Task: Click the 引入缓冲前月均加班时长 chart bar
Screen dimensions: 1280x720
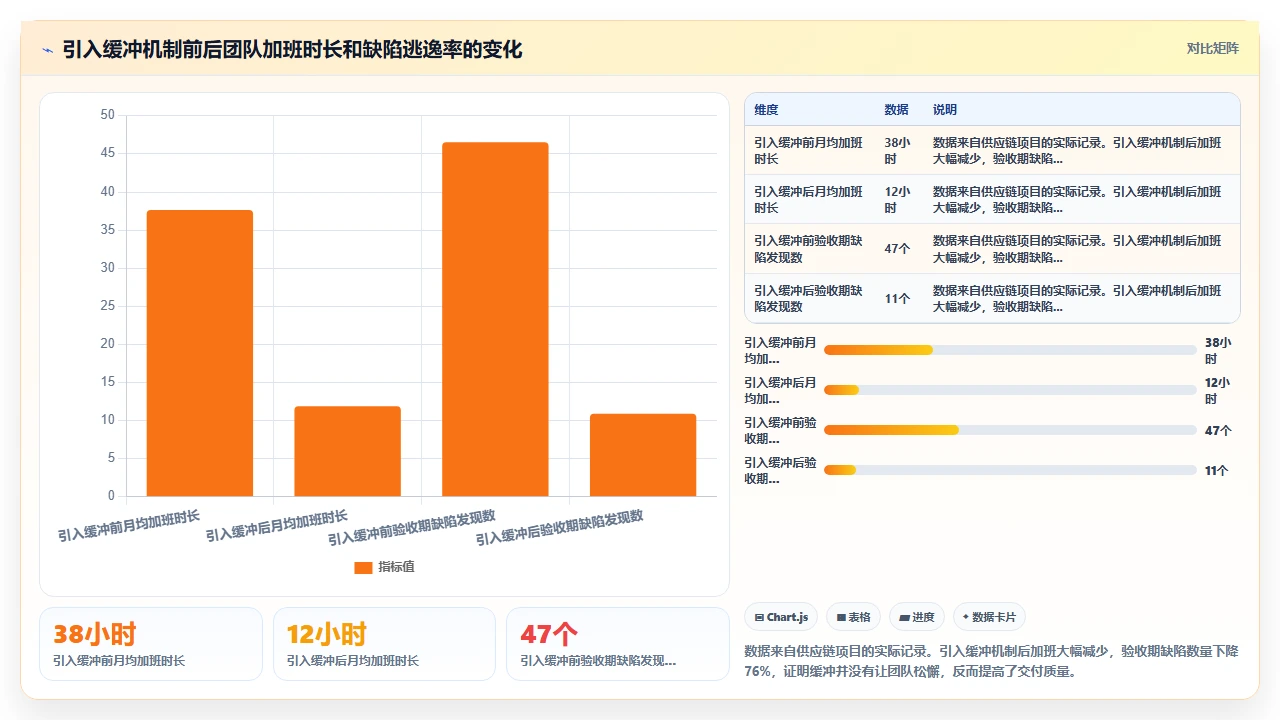Action: tap(199, 353)
